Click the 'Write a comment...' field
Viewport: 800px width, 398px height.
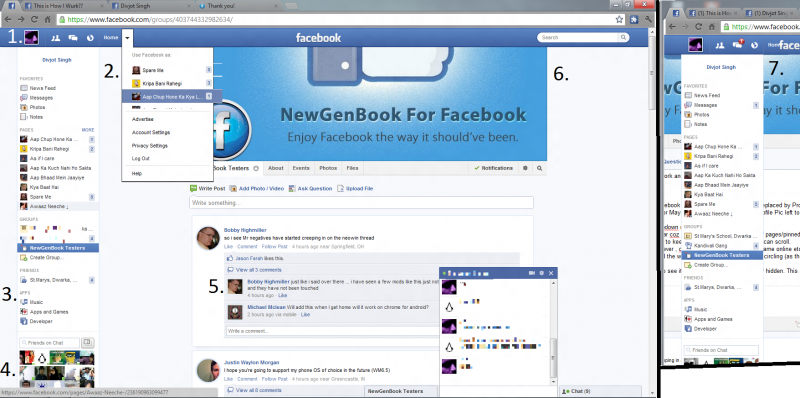332,331
